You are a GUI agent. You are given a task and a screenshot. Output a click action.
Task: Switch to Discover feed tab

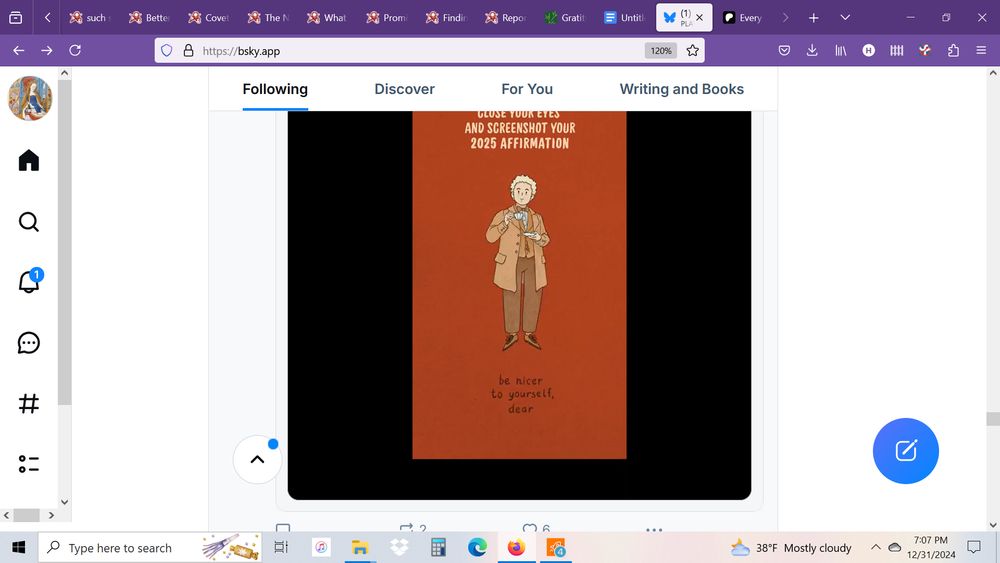pyautogui.click(x=404, y=89)
